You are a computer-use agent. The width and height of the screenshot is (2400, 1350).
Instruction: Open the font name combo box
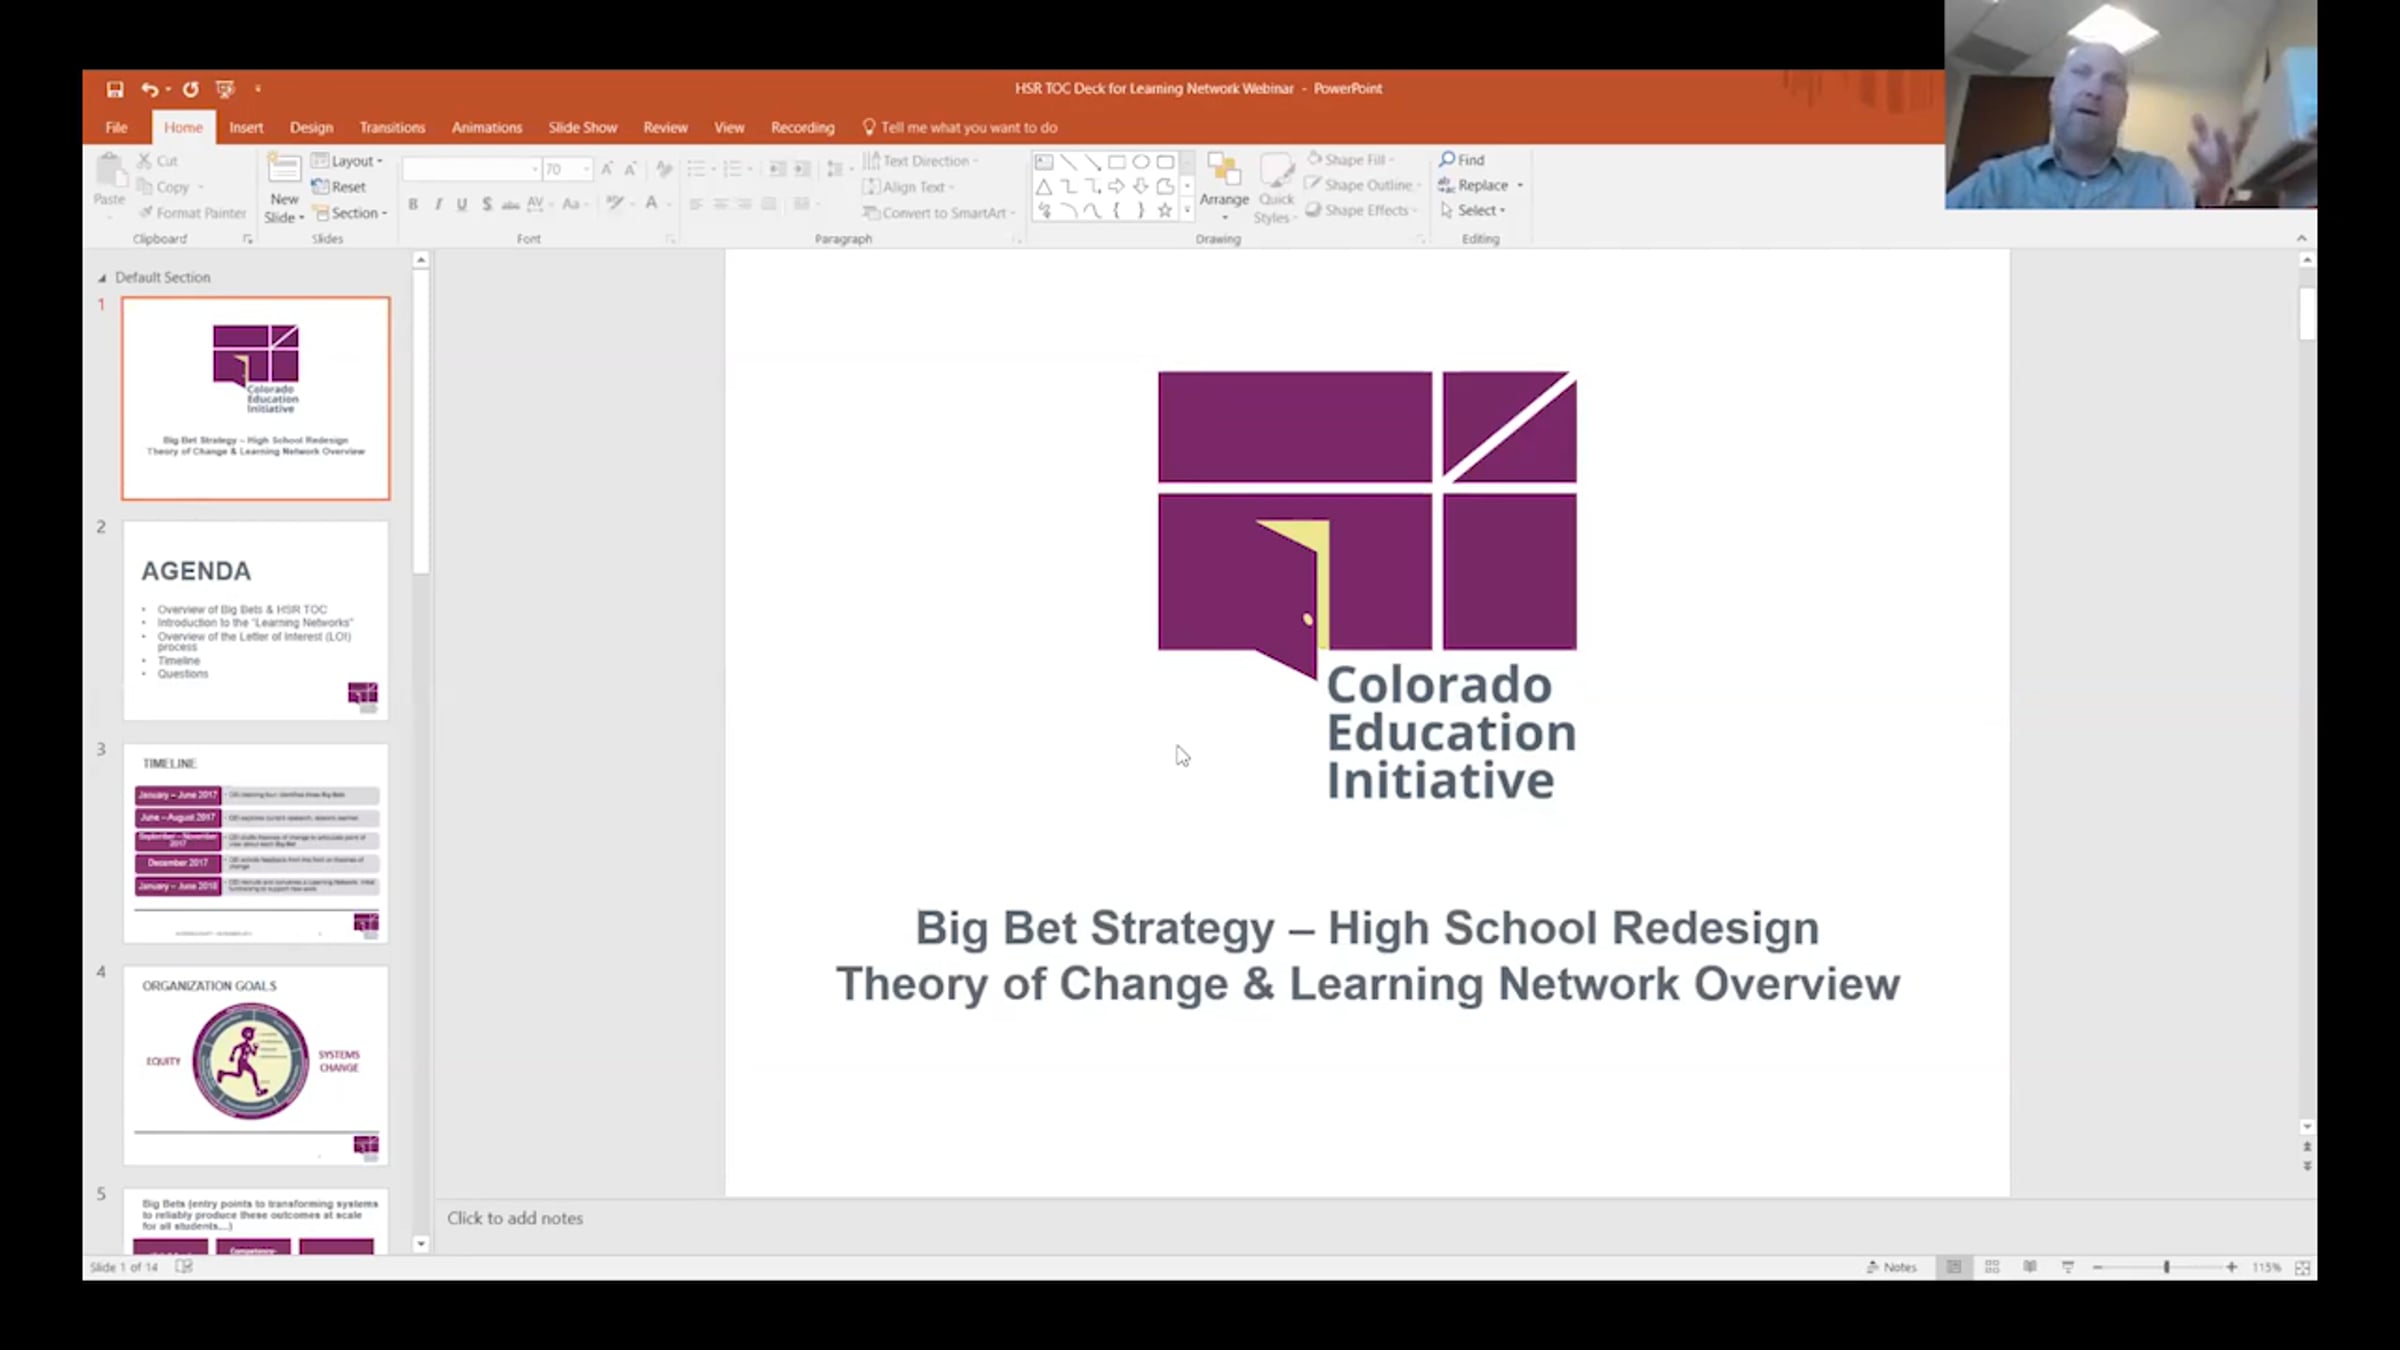point(471,169)
